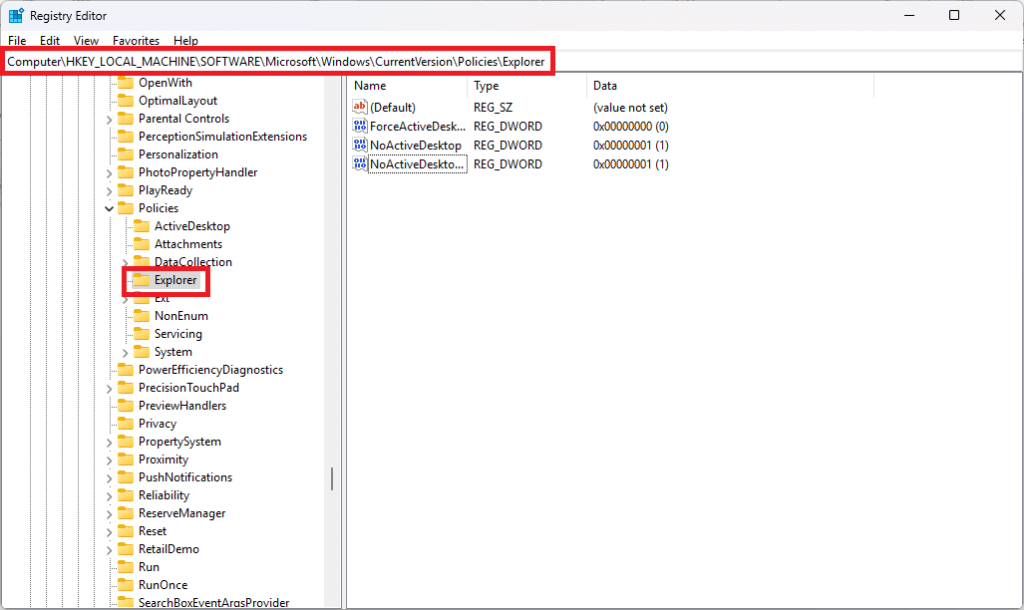The width and height of the screenshot is (1024, 610).
Task: Expand the PlayReady key
Action: point(109,191)
